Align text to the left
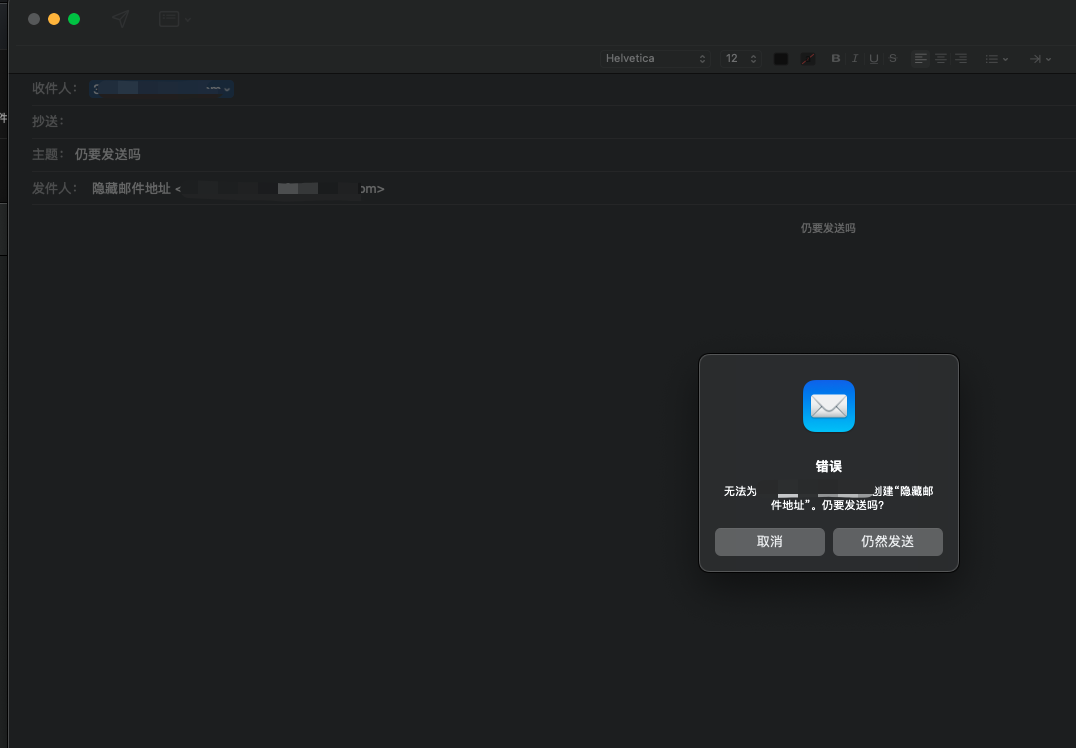The image size is (1076, 748). click(921, 59)
